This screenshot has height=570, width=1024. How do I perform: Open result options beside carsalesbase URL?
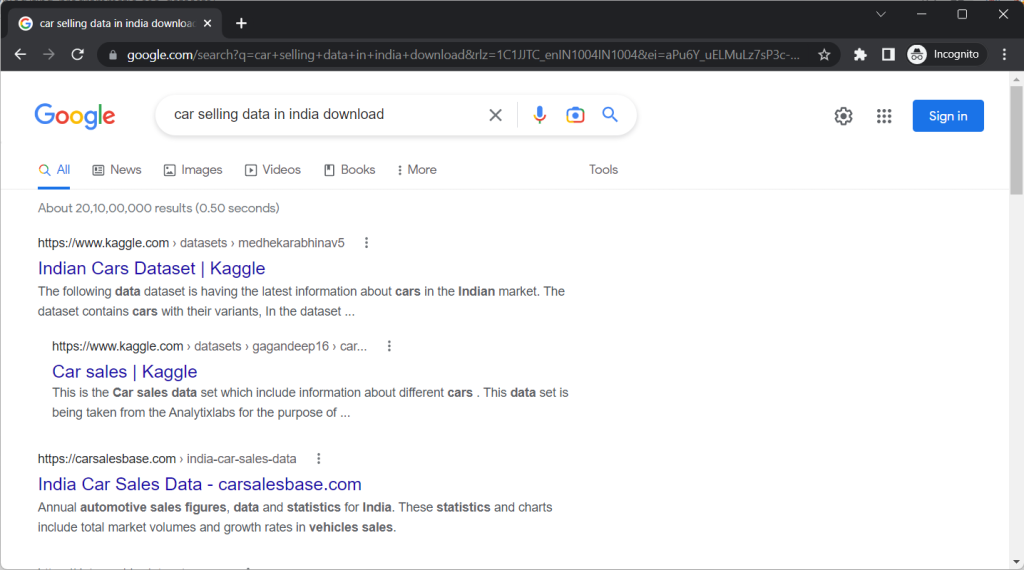tap(319, 459)
